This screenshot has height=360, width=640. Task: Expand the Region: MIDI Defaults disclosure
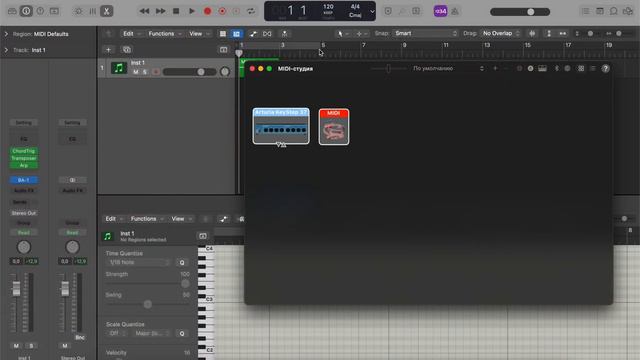pyautogui.click(x=6, y=34)
